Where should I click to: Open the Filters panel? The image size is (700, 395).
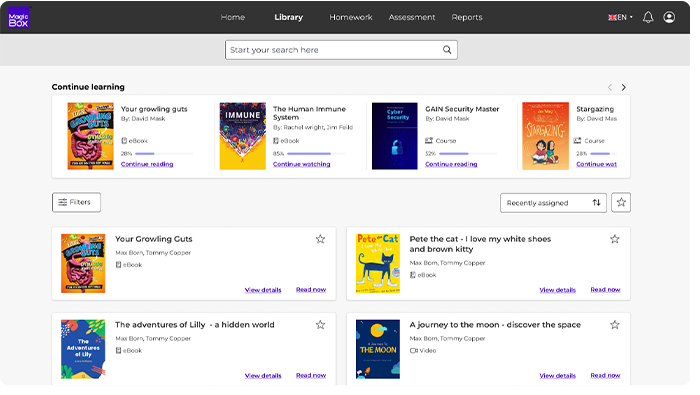pos(76,203)
